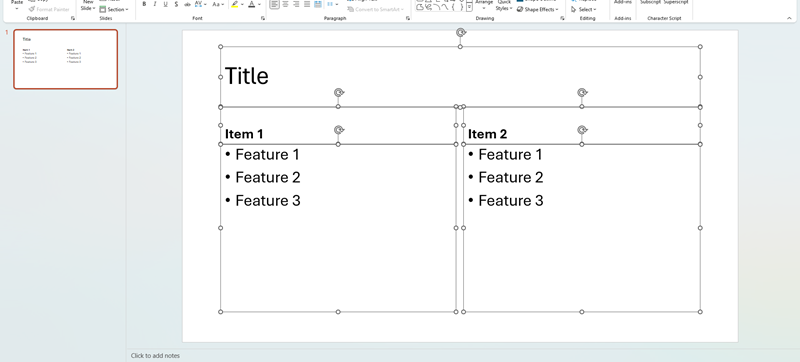The width and height of the screenshot is (800, 362).
Task: Click Format Painter
Action: coord(49,9)
